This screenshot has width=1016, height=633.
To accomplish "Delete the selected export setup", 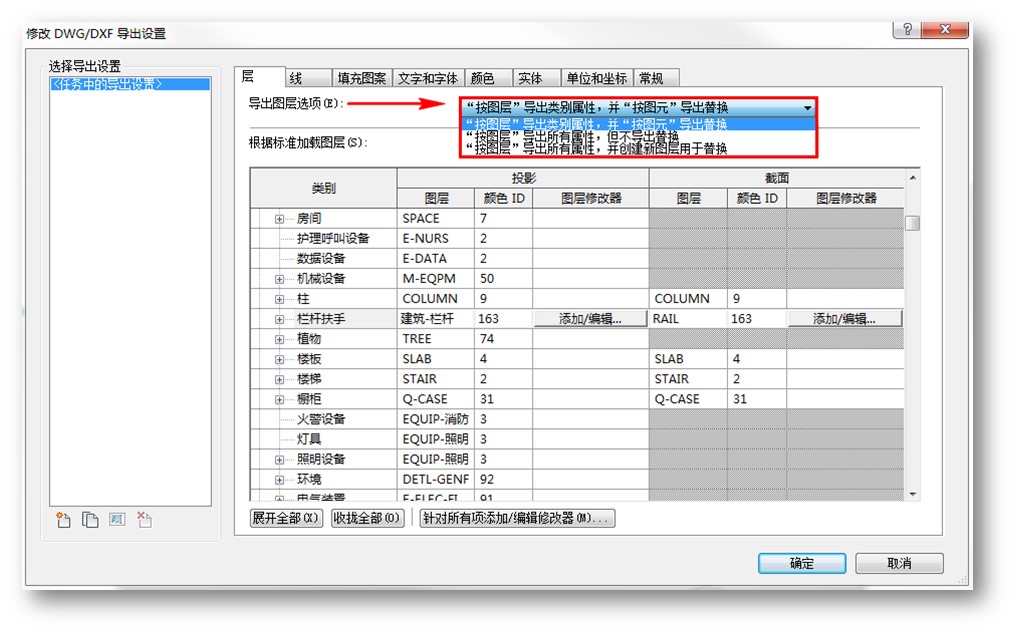I will [144, 520].
